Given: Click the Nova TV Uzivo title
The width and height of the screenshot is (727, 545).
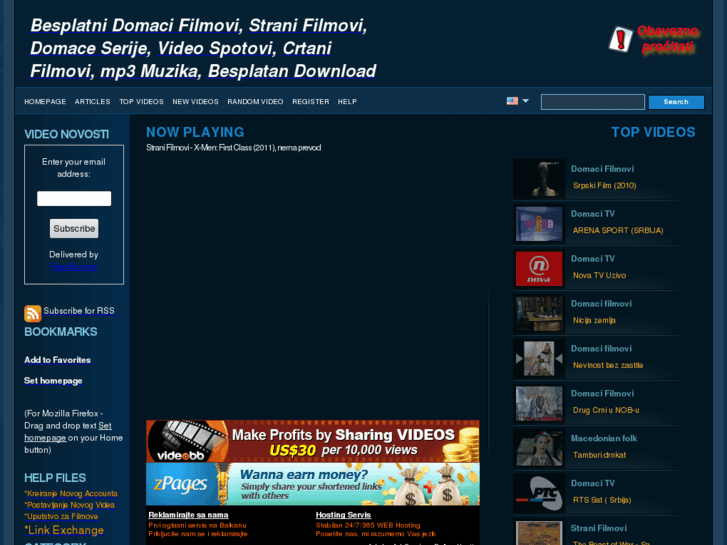Looking at the screenshot, I should pos(599,276).
